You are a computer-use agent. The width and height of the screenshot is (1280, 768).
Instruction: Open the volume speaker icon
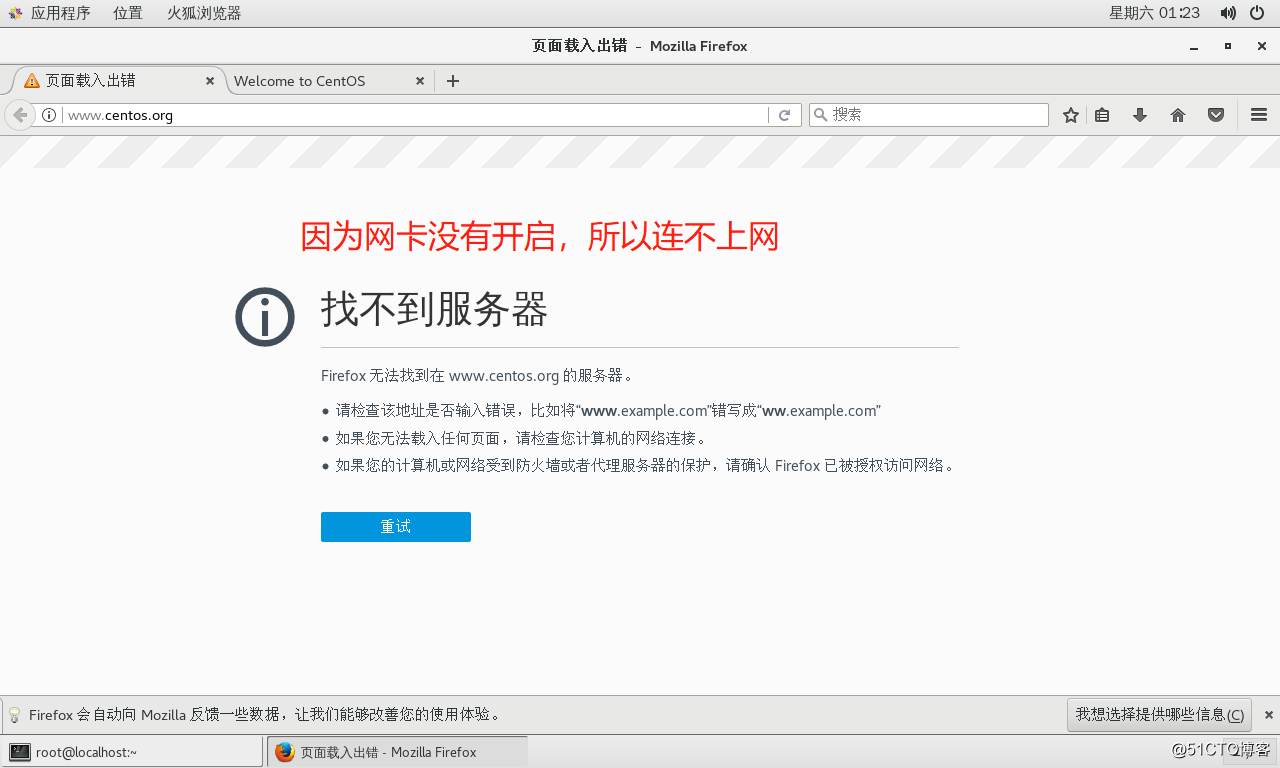tap(1228, 13)
